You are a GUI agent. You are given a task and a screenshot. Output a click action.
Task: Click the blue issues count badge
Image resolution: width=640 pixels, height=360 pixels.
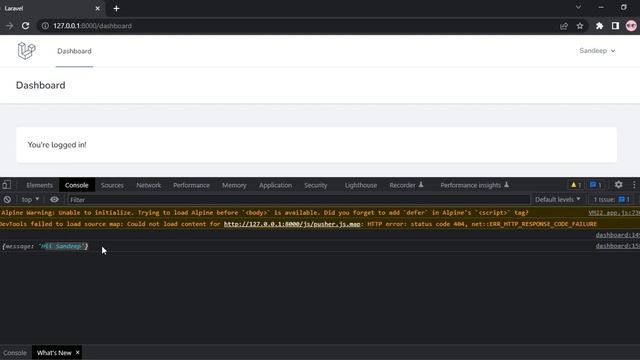click(x=596, y=185)
